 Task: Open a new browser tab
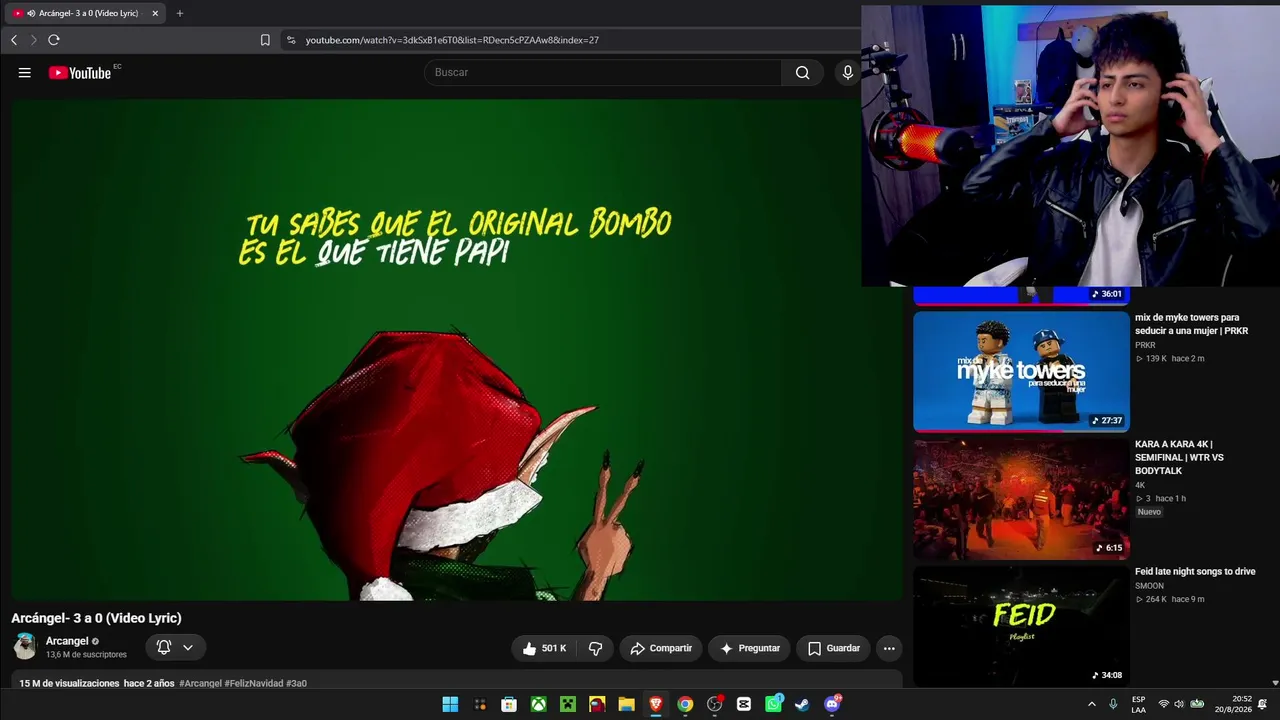180,13
